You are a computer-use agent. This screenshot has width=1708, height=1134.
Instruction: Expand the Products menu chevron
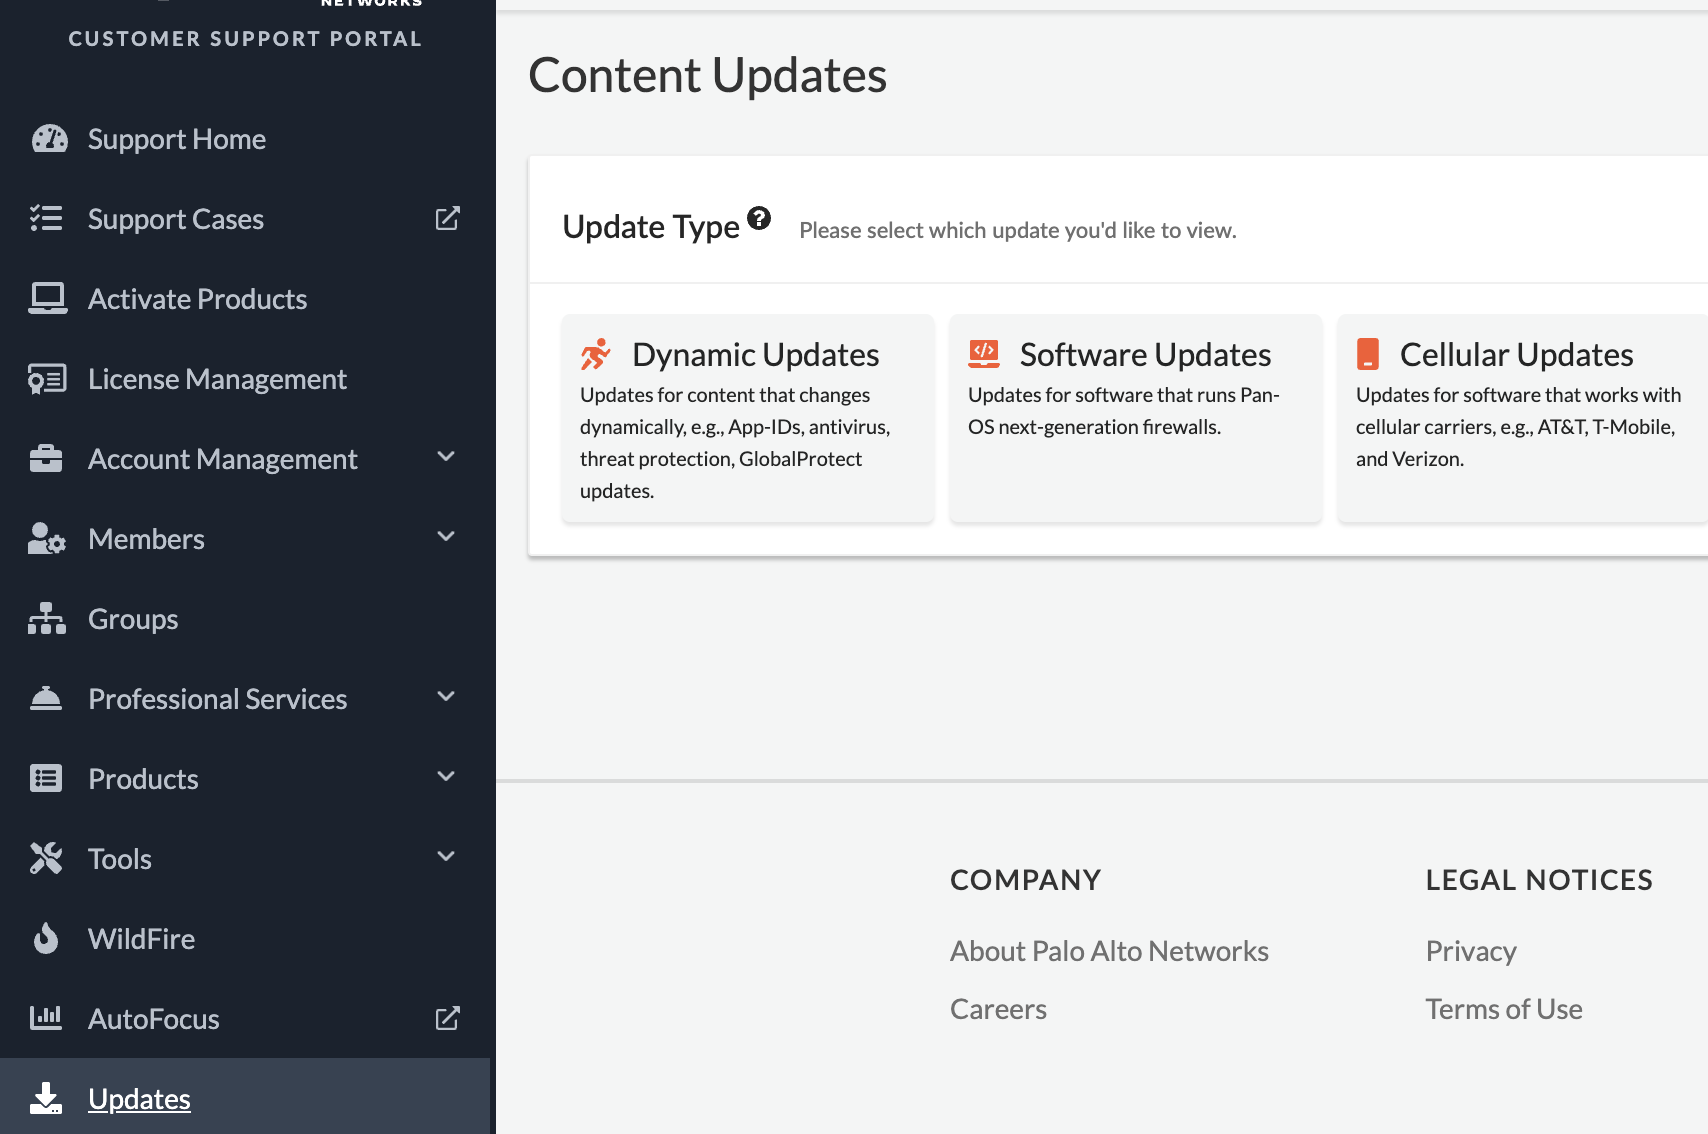pyautogui.click(x=446, y=777)
